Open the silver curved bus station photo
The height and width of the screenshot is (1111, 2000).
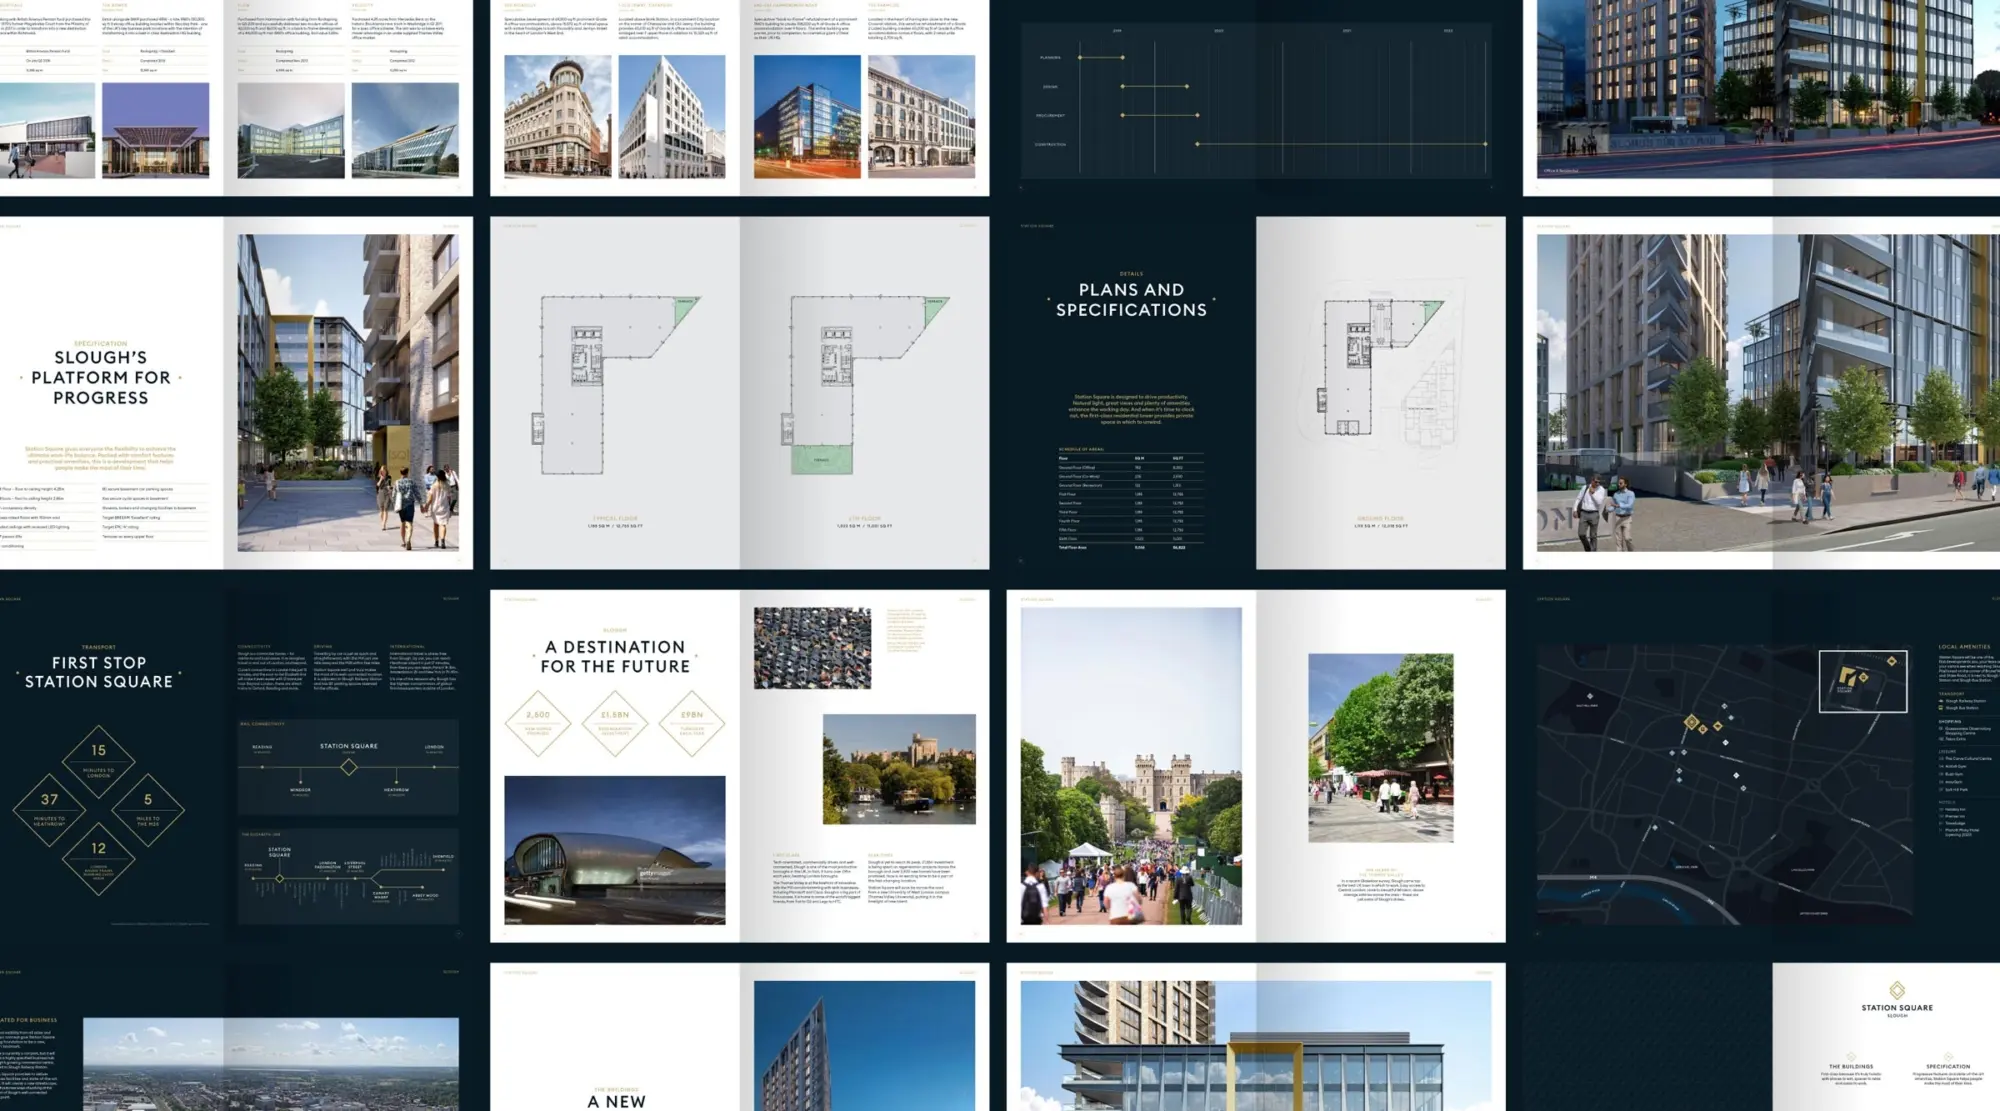(x=615, y=850)
